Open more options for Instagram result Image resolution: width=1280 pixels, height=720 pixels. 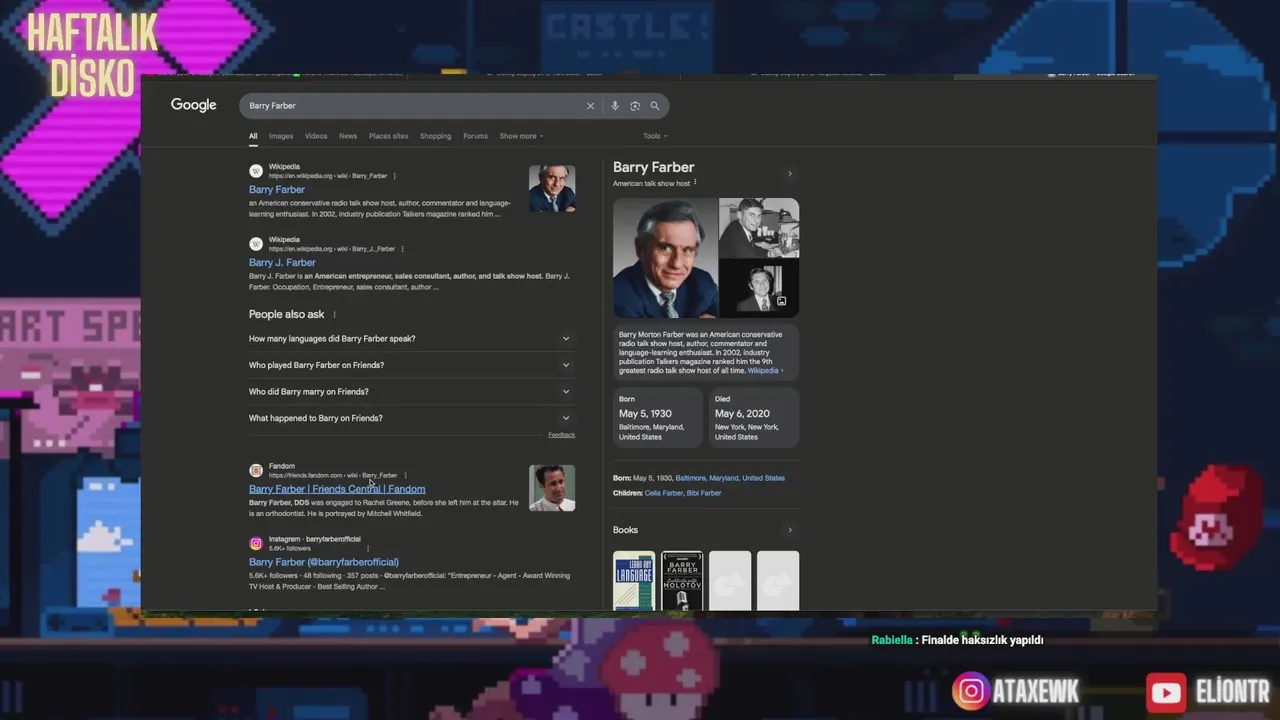click(x=367, y=548)
